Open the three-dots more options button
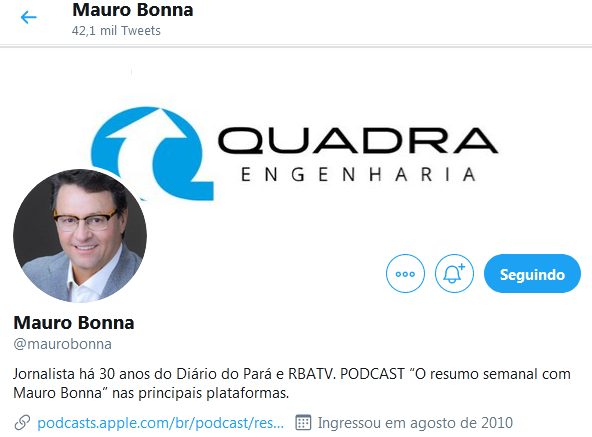The height and width of the screenshot is (437, 592). [x=405, y=273]
